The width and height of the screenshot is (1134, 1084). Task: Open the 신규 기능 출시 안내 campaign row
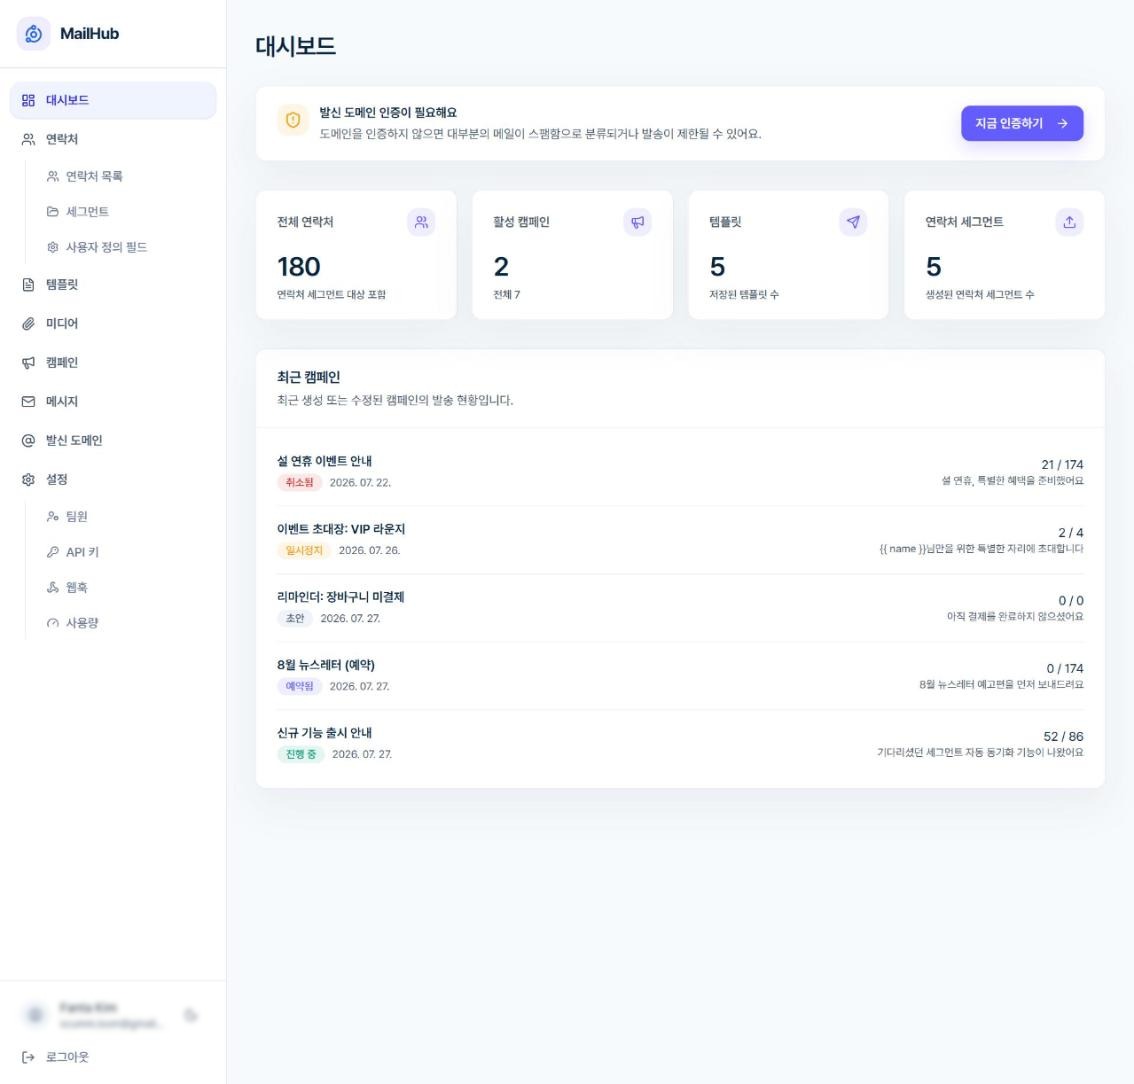(680, 744)
